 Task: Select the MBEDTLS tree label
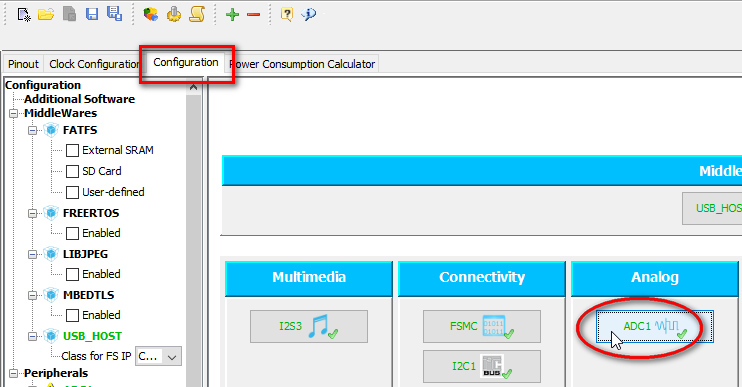coord(88,295)
